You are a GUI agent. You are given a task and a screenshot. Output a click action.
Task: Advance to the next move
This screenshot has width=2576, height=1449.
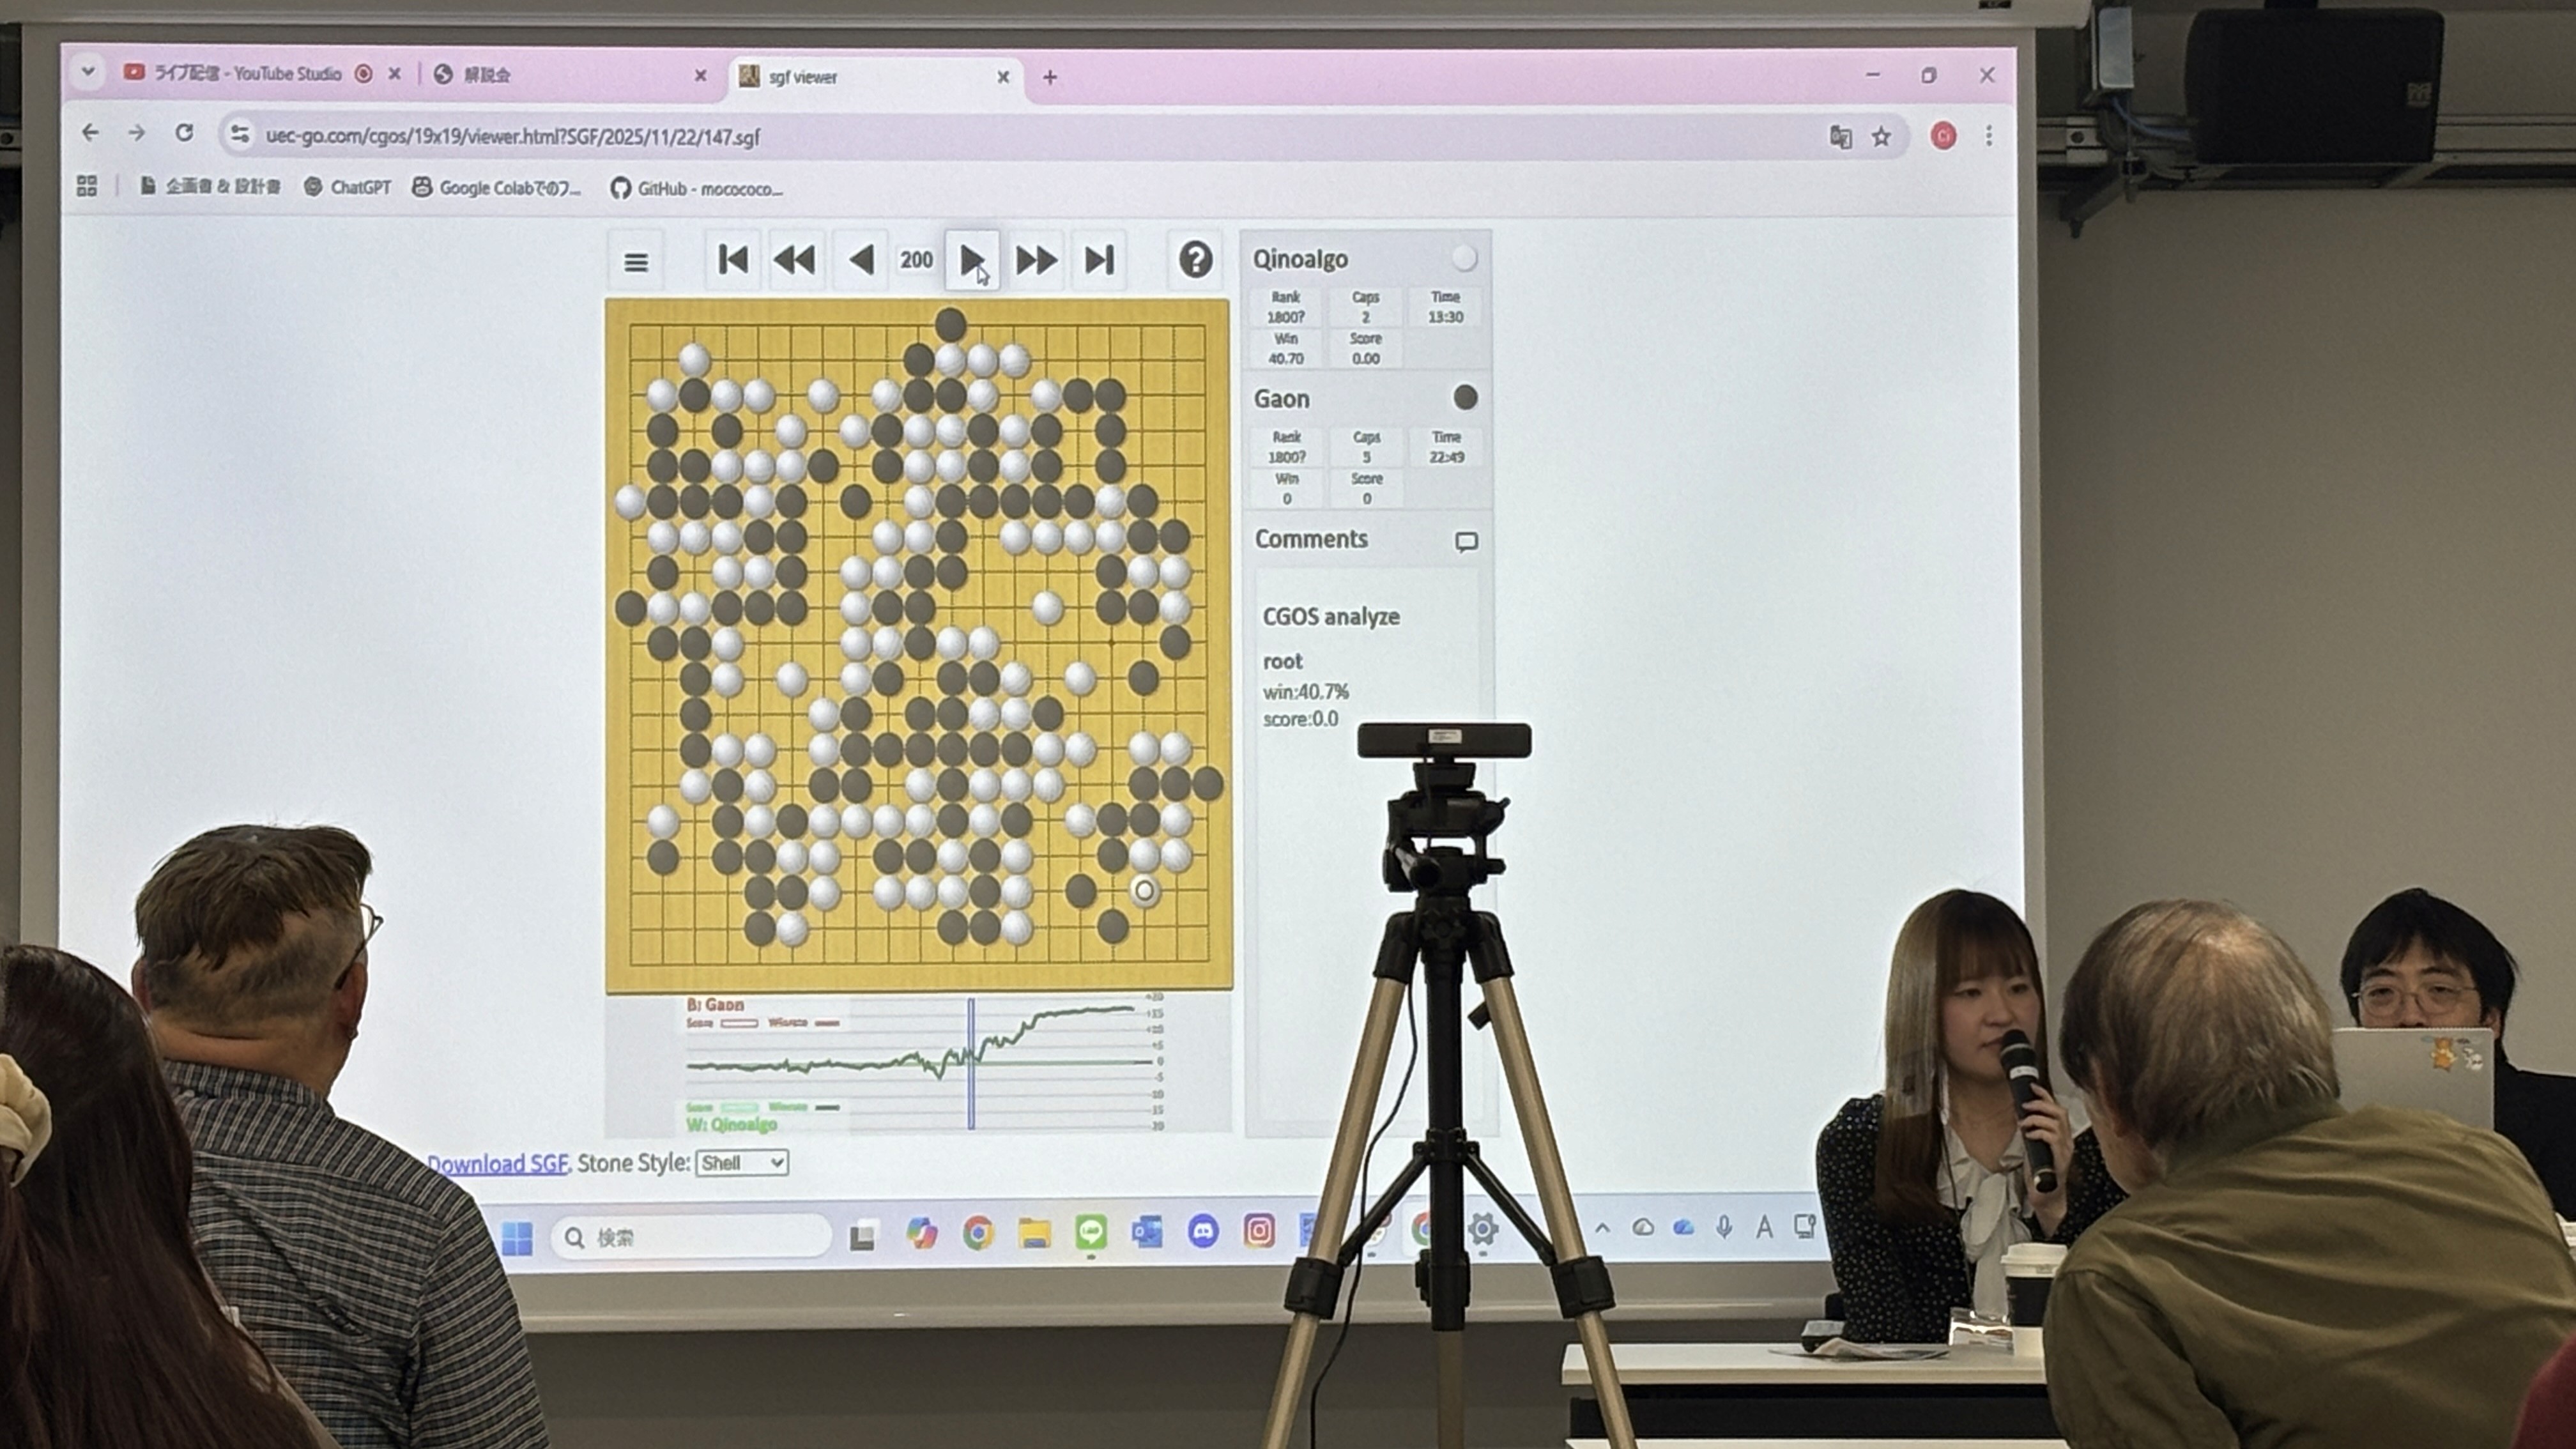click(x=972, y=261)
